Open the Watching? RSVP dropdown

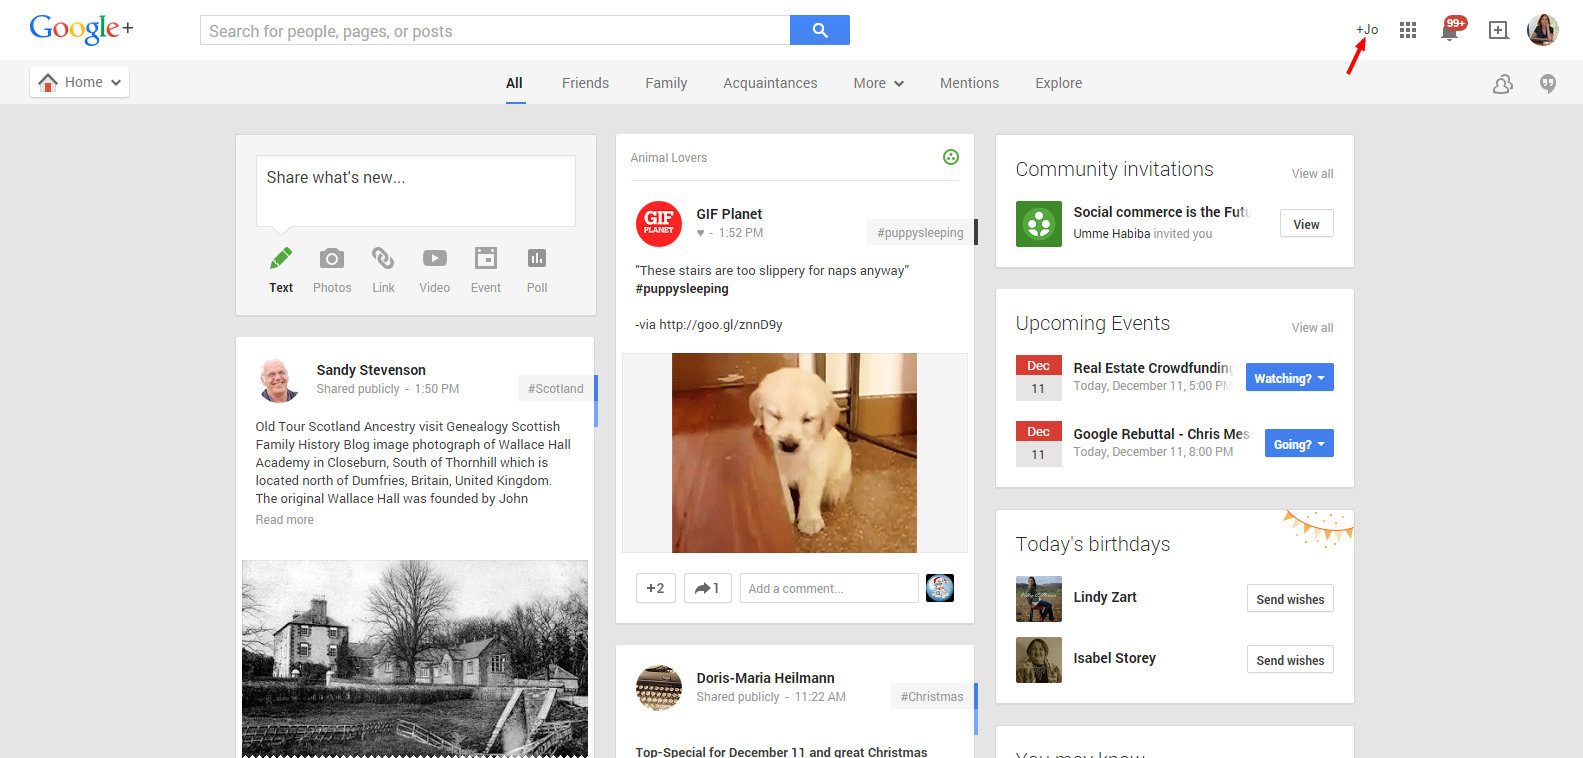point(1289,378)
